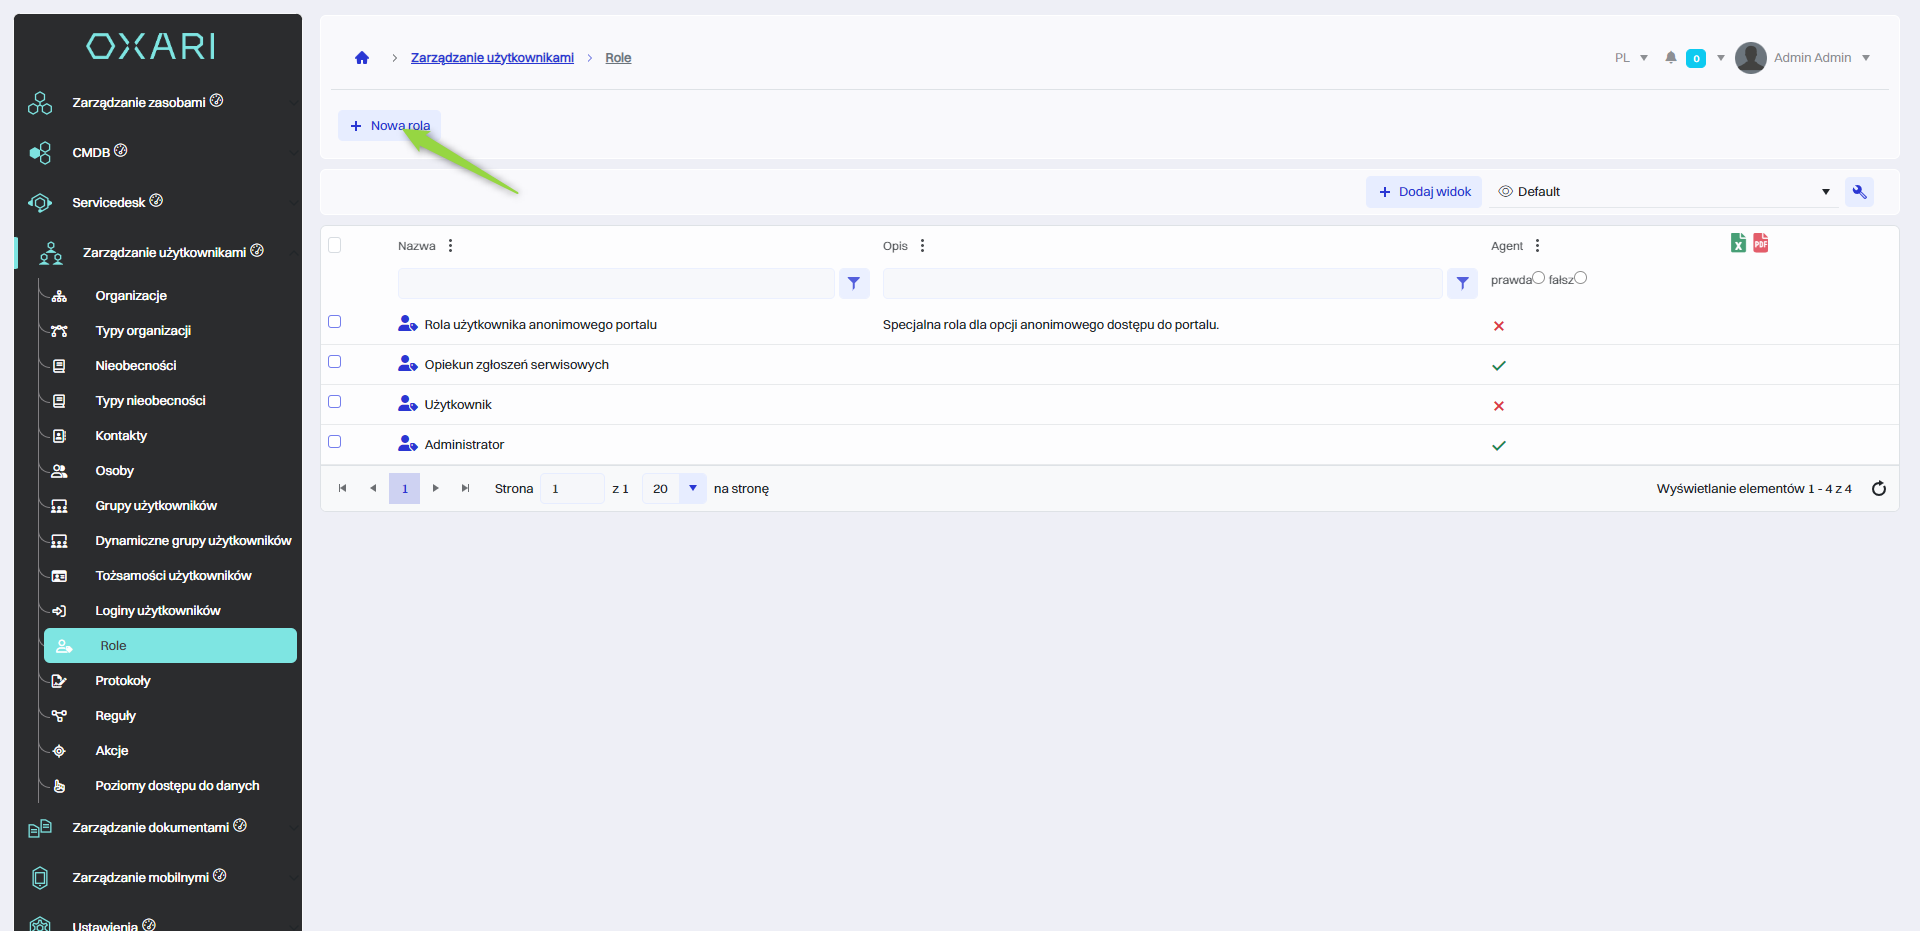1920x931 pixels.
Task: Open the items per page dropdown
Action: point(692,489)
